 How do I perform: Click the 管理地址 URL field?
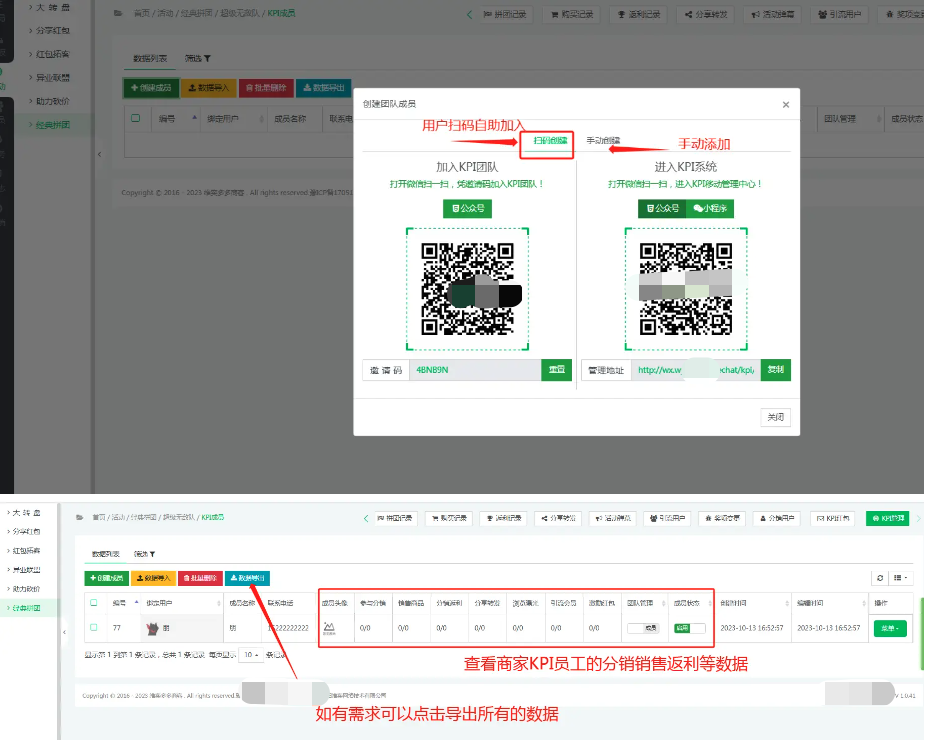click(696, 370)
